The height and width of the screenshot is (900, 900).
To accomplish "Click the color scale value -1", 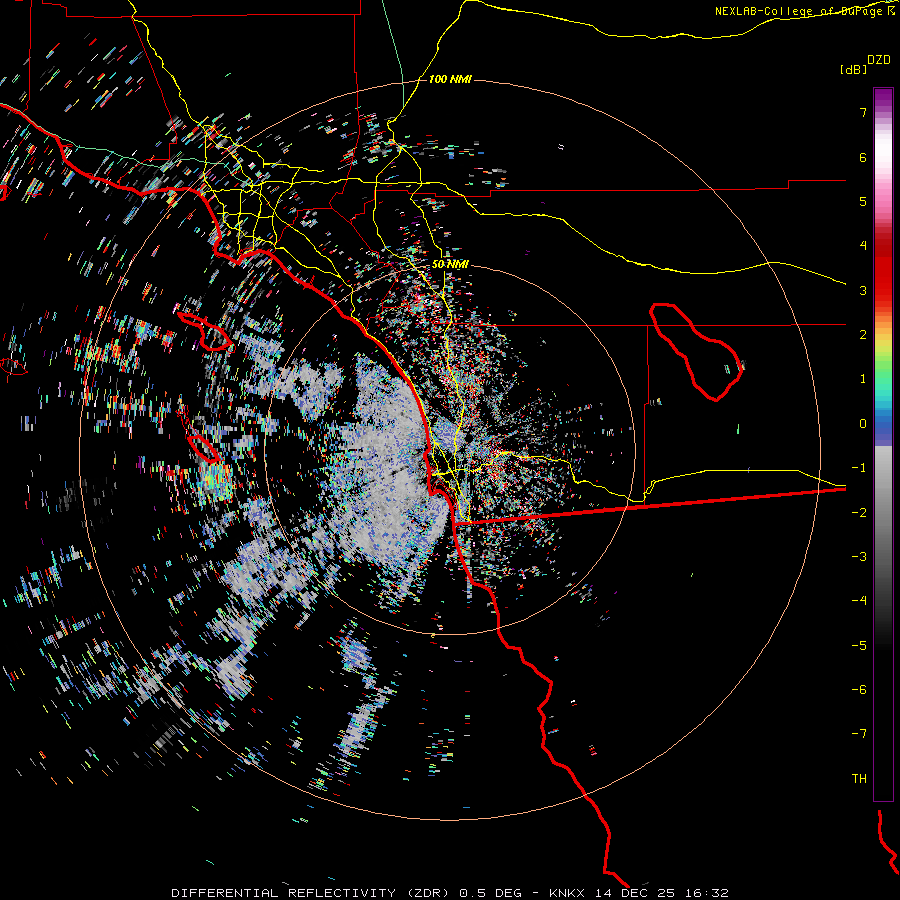I will coord(859,468).
